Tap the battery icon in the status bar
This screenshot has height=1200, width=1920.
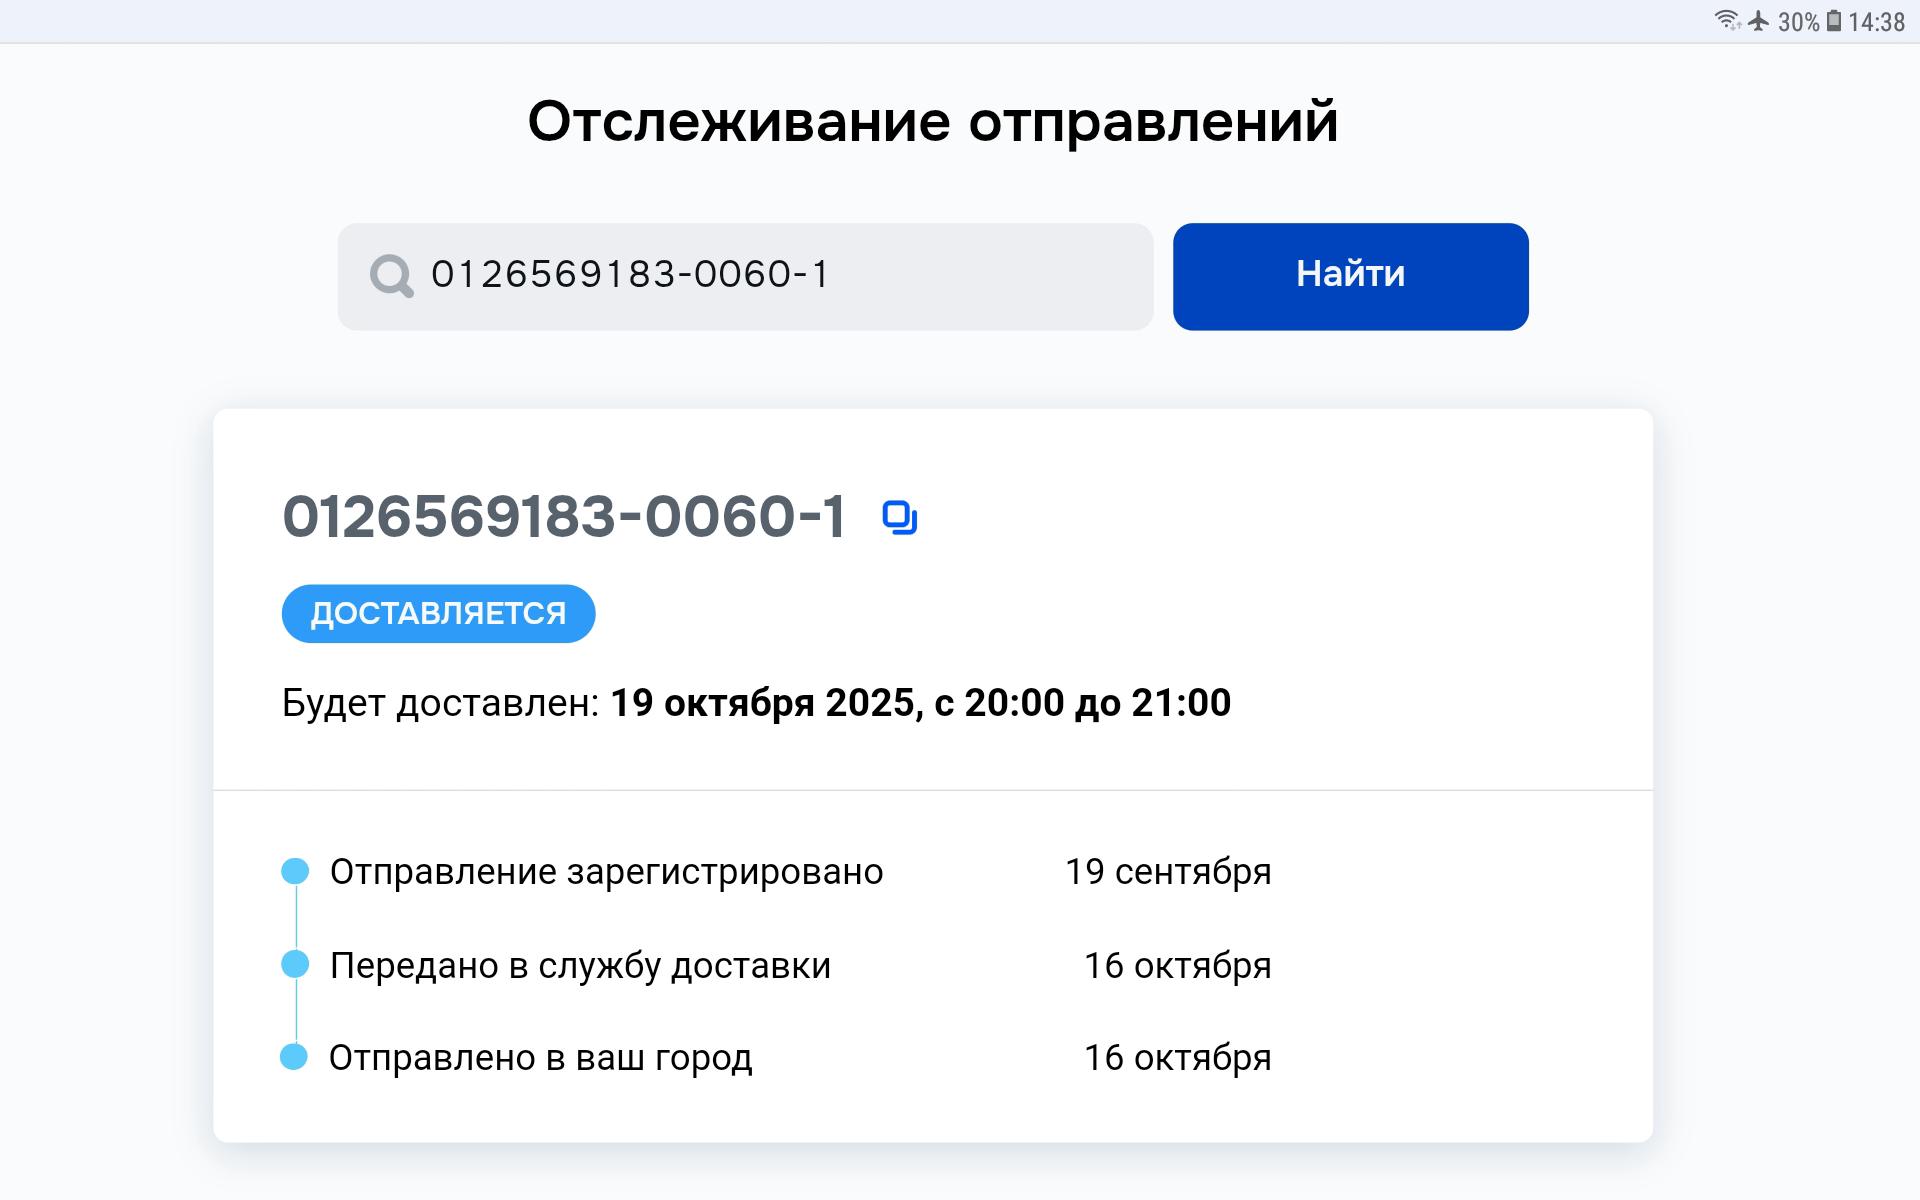[x=1834, y=21]
